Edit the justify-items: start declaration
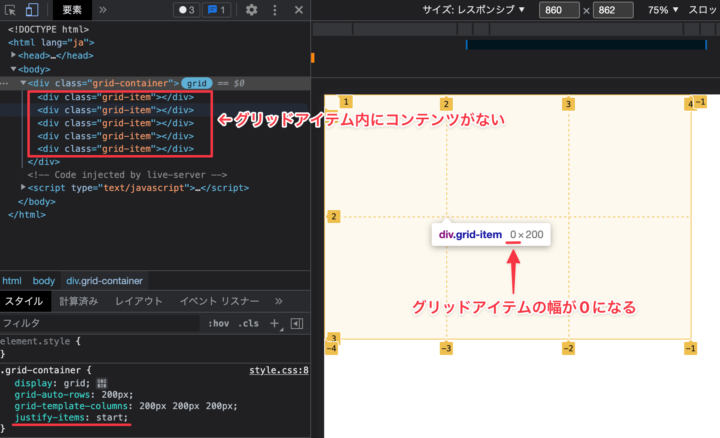 click(x=71, y=417)
